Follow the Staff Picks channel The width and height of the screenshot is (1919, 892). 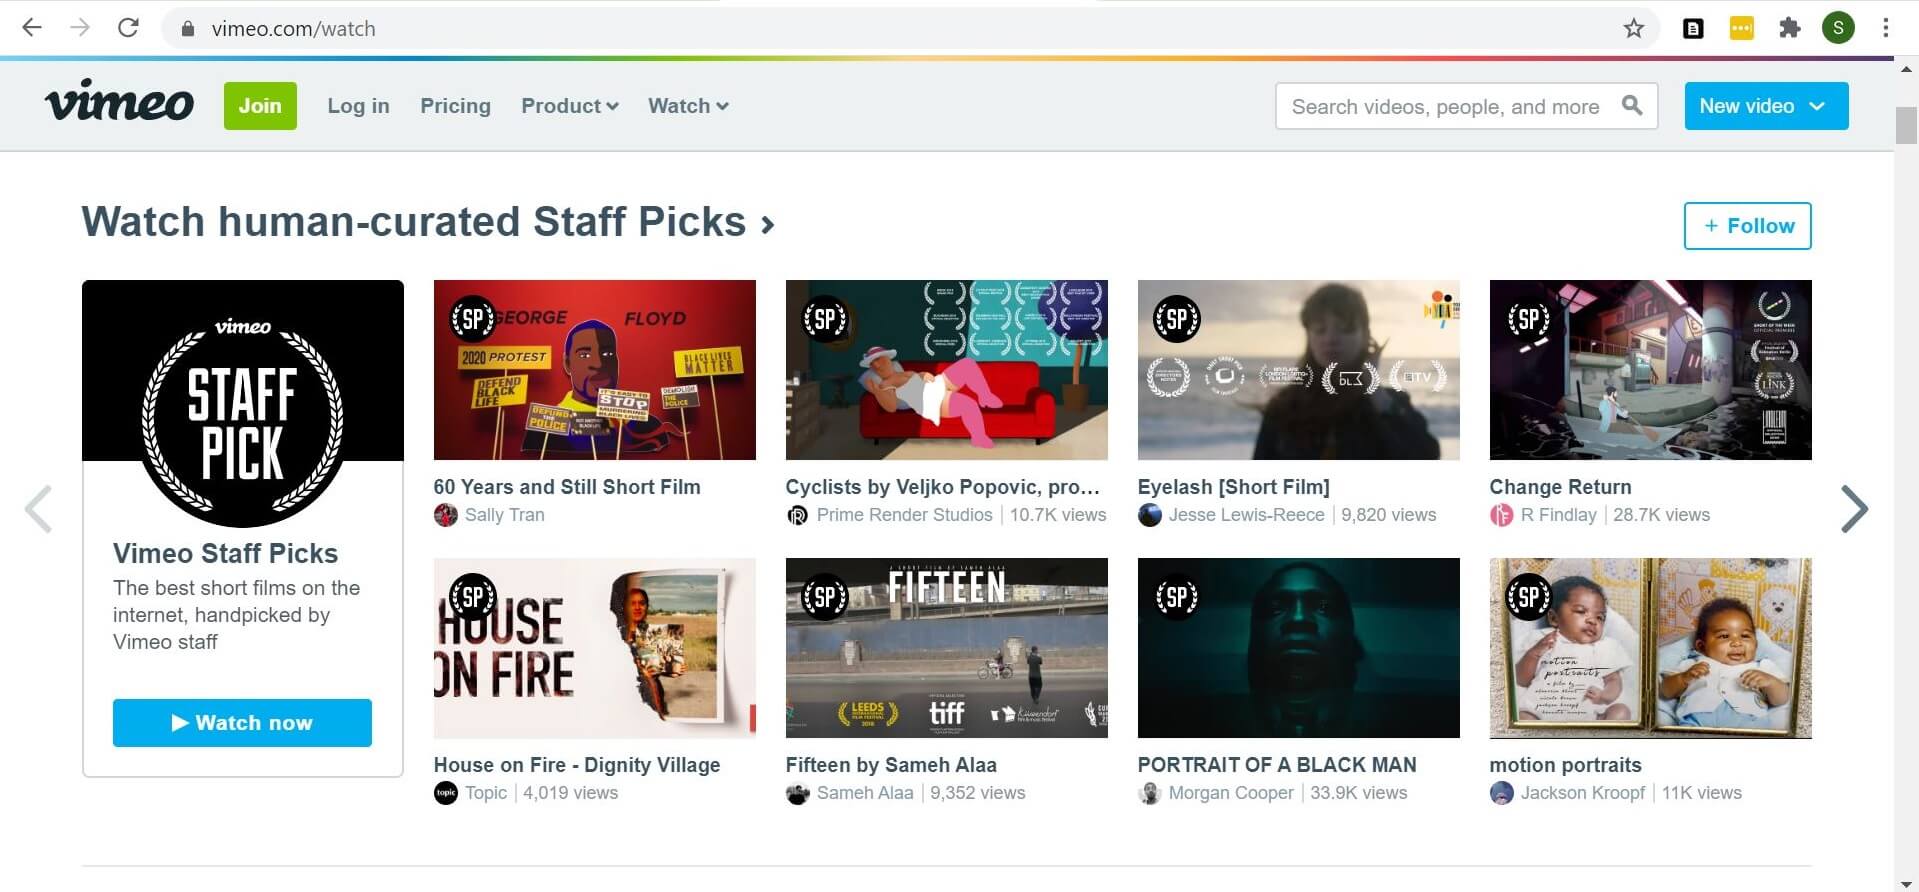(x=1747, y=226)
